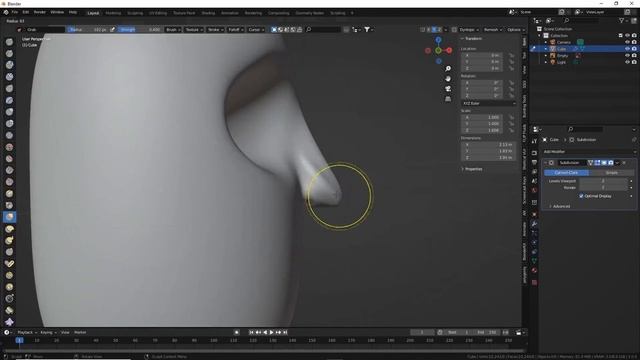
Task: Open the Texture properties tab
Action: 534,282
